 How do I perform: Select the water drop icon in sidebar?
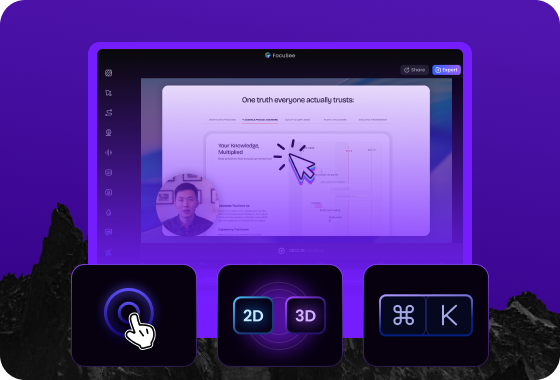point(109,212)
